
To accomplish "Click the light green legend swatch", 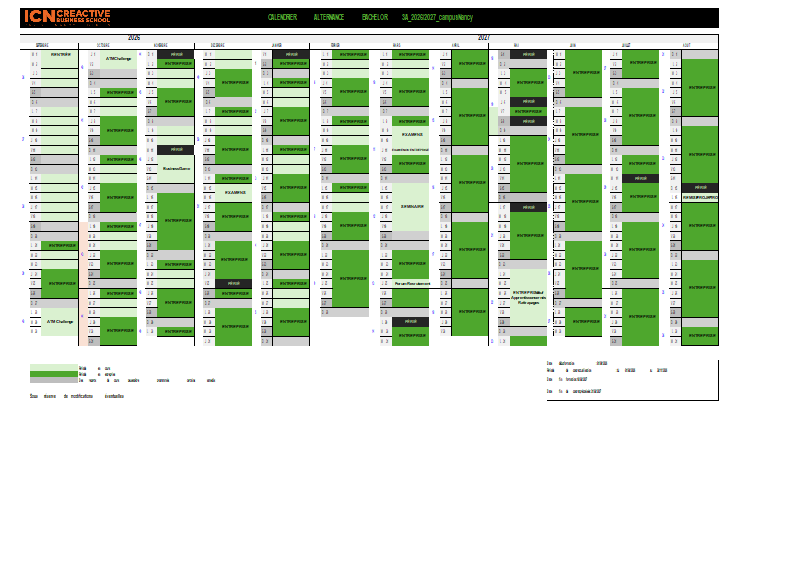I will (54, 367).
